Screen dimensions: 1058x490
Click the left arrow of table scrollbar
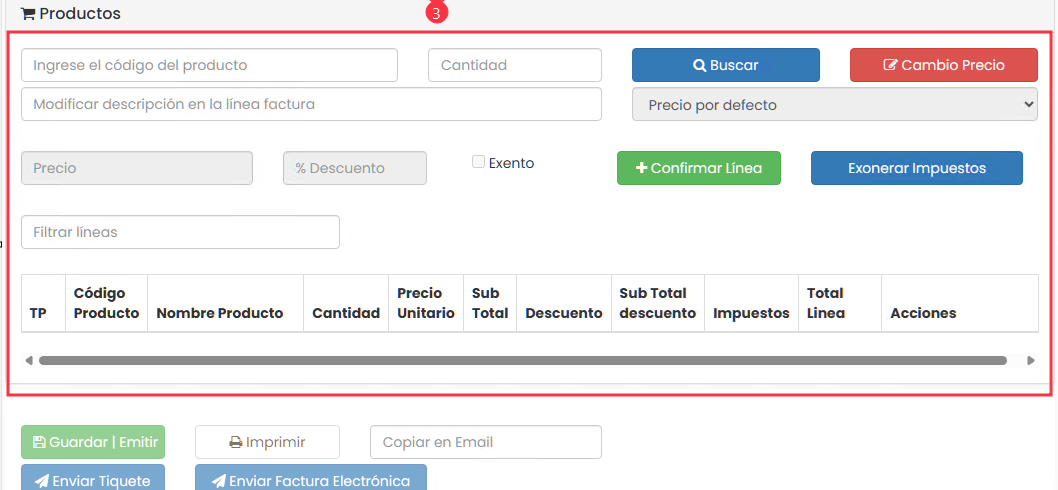coord(29,360)
